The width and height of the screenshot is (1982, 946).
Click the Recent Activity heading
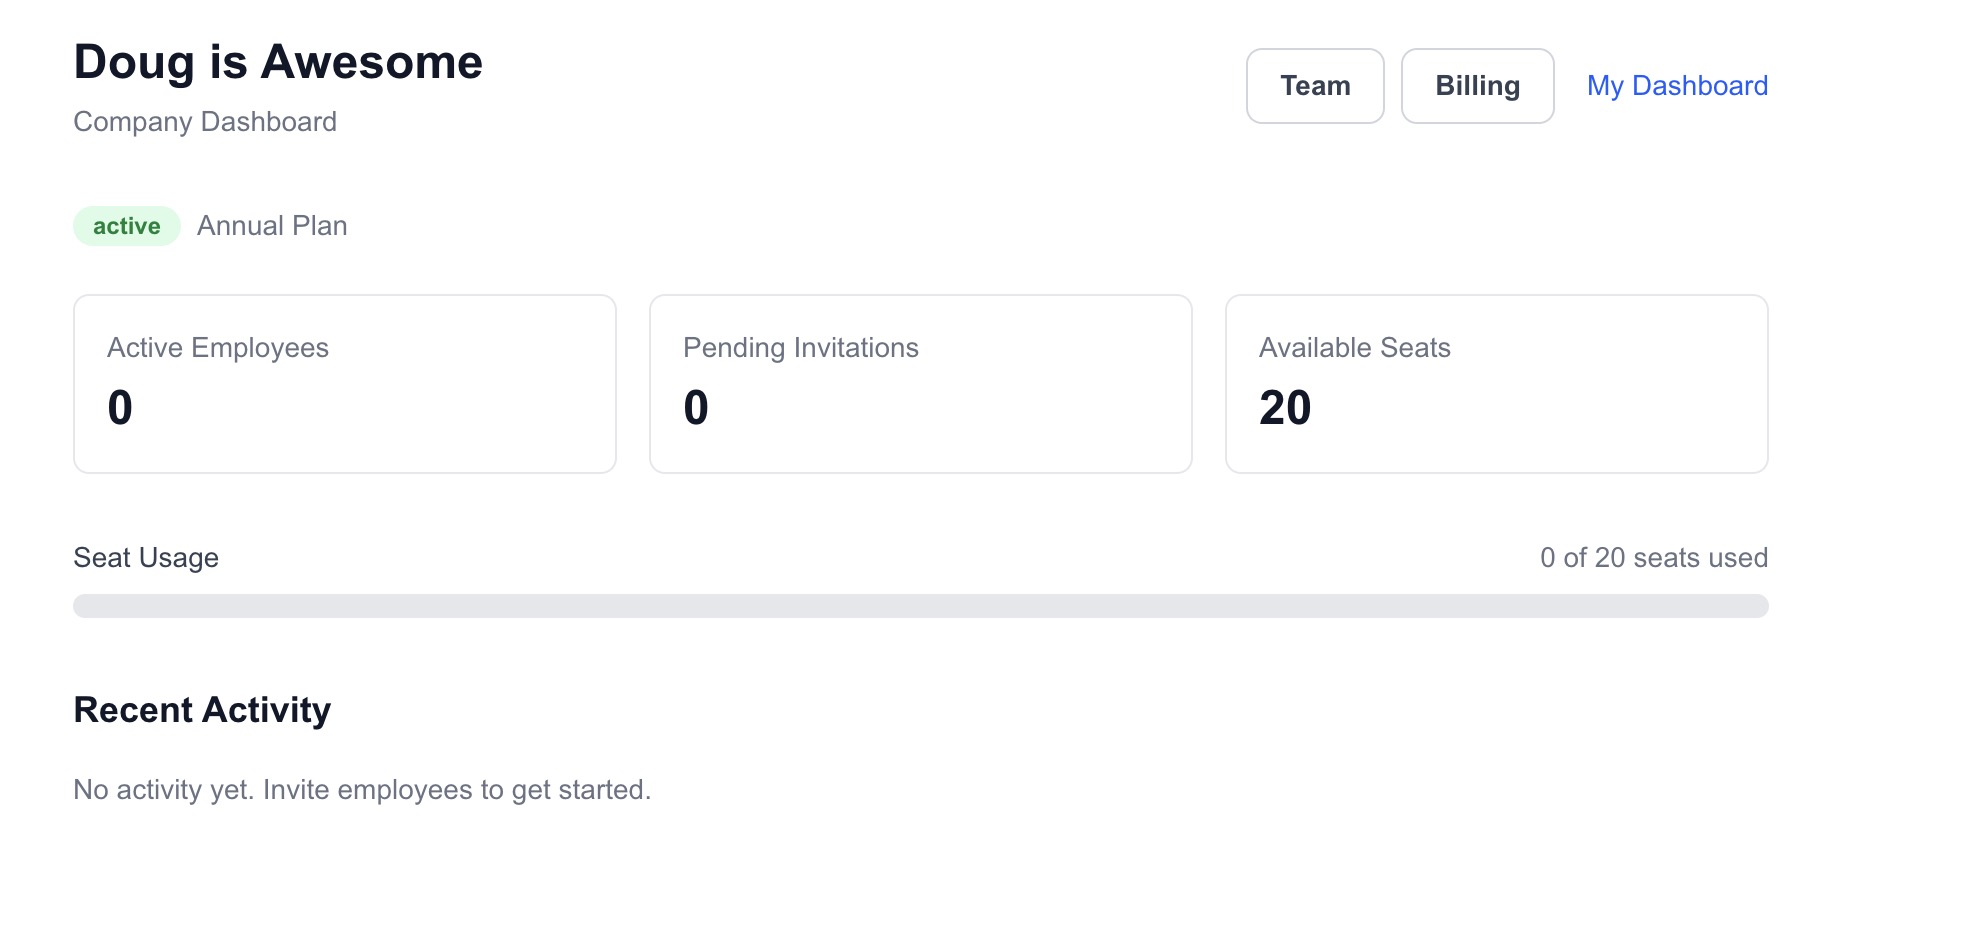click(x=201, y=709)
